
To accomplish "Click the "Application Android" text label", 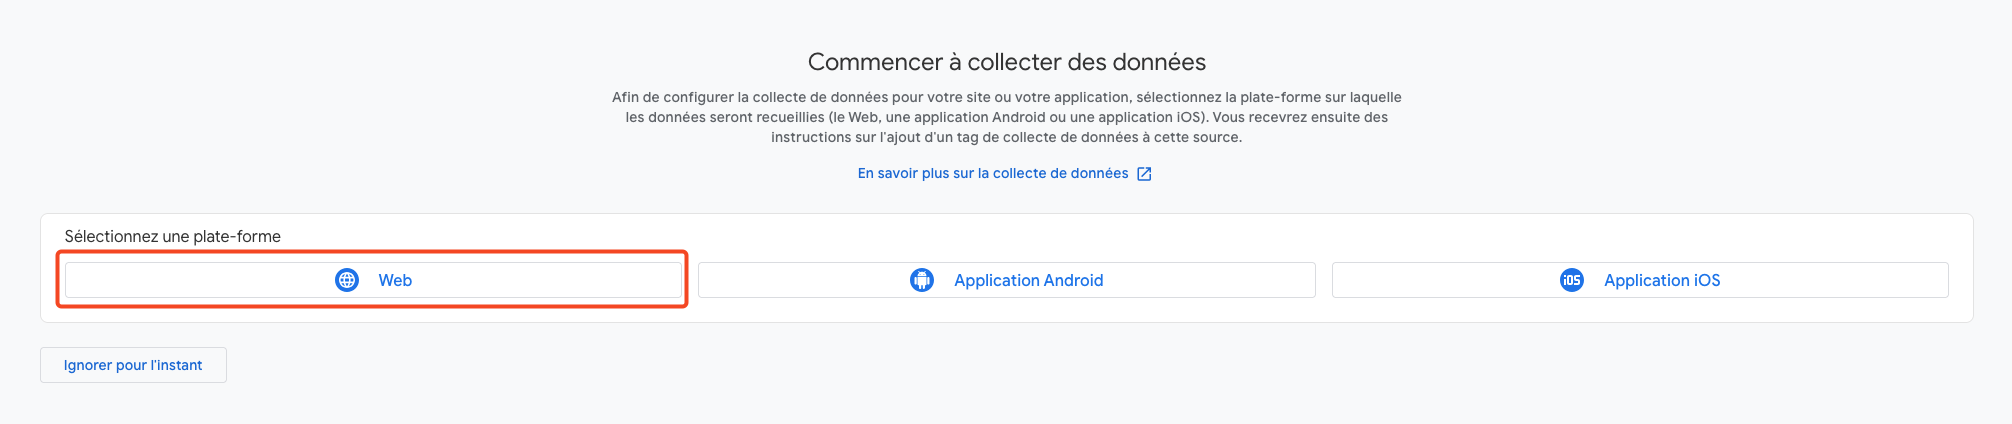I will [1028, 281].
